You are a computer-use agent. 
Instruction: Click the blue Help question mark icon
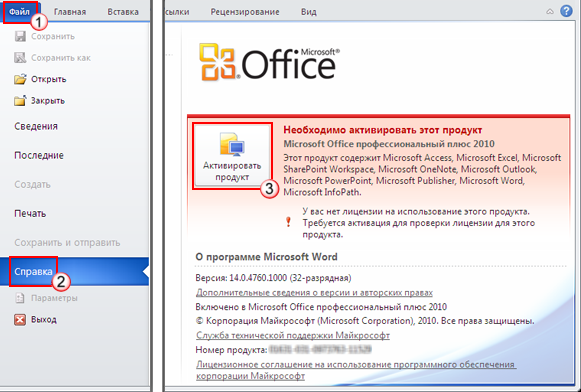tap(566, 11)
